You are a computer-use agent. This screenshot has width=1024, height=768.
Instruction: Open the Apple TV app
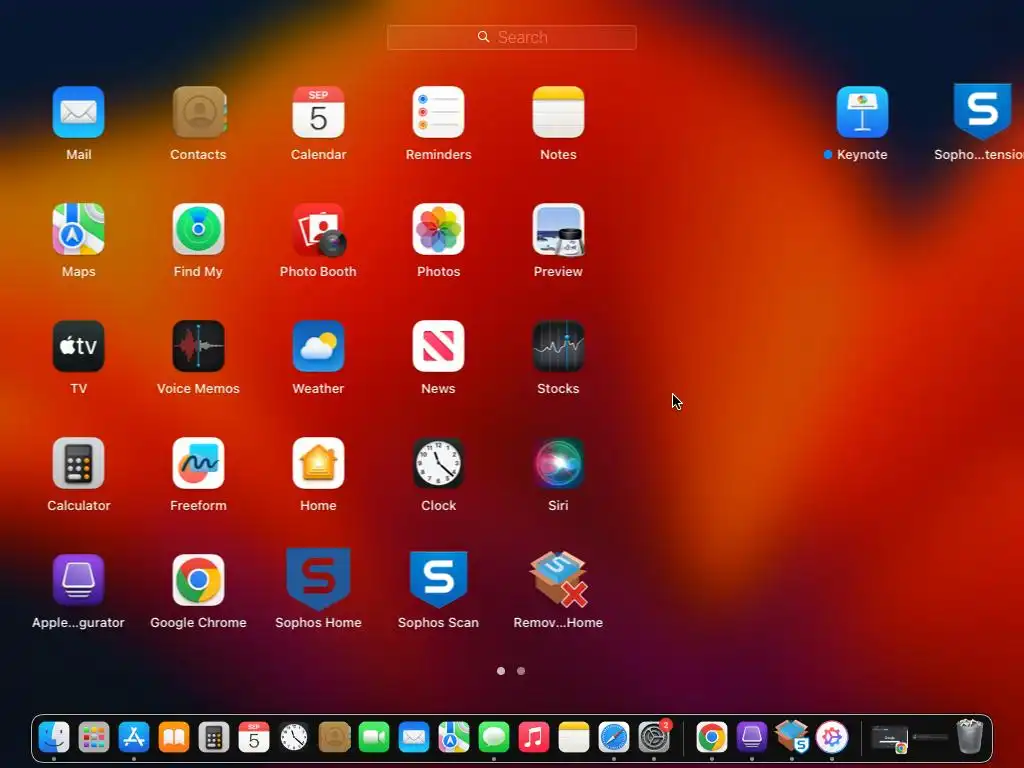[x=78, y=346]
